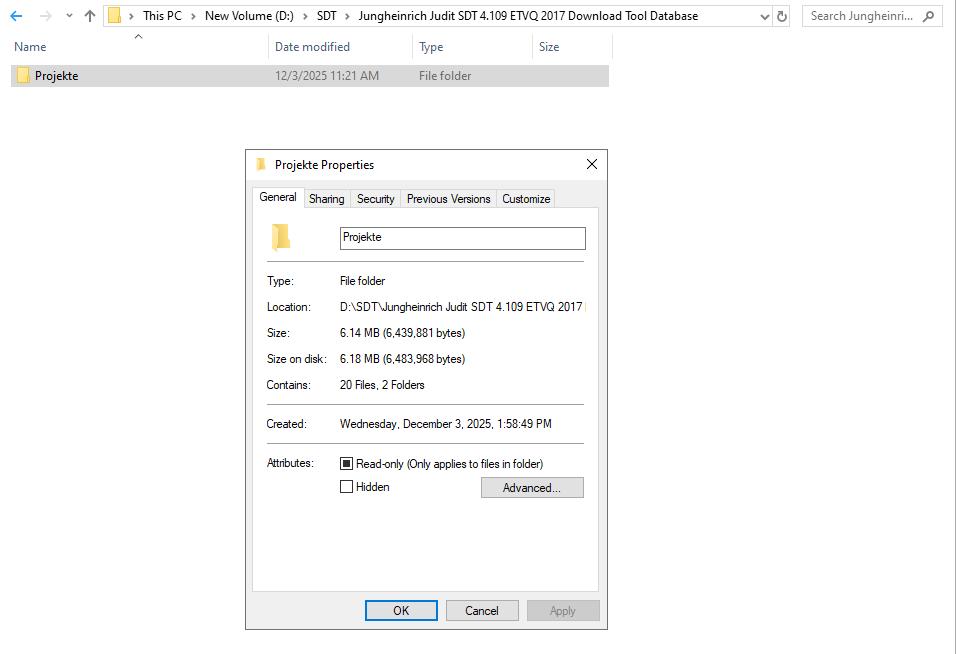
Task: Click the Cancel button
Action: click(x=482, y=611)
